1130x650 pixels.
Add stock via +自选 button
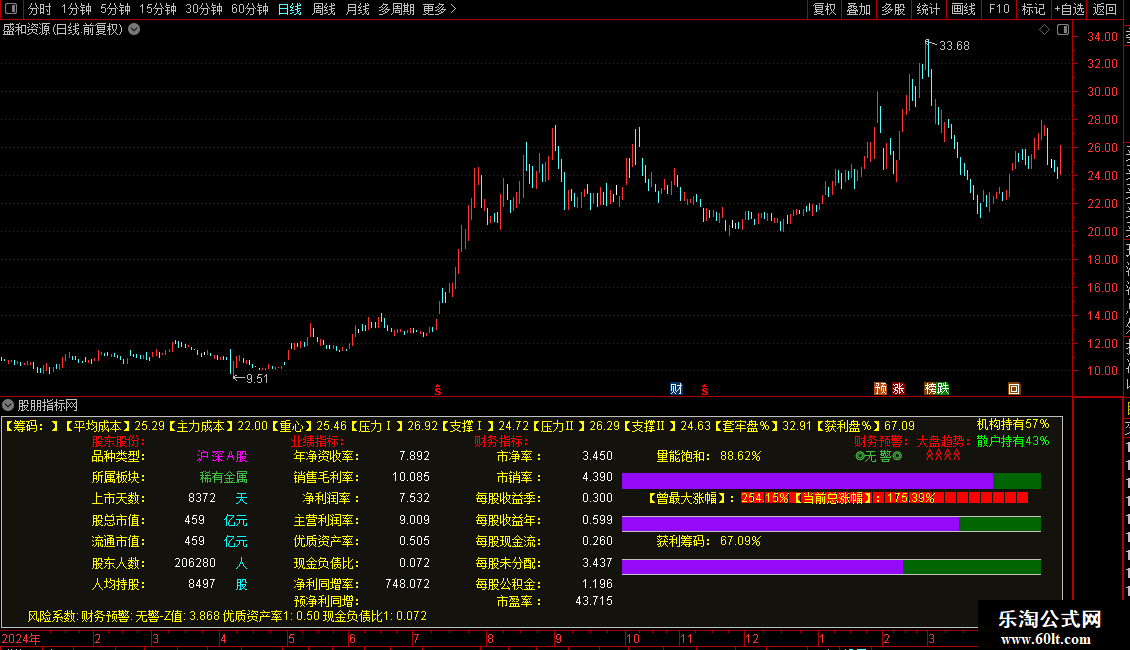point(1069,9)
